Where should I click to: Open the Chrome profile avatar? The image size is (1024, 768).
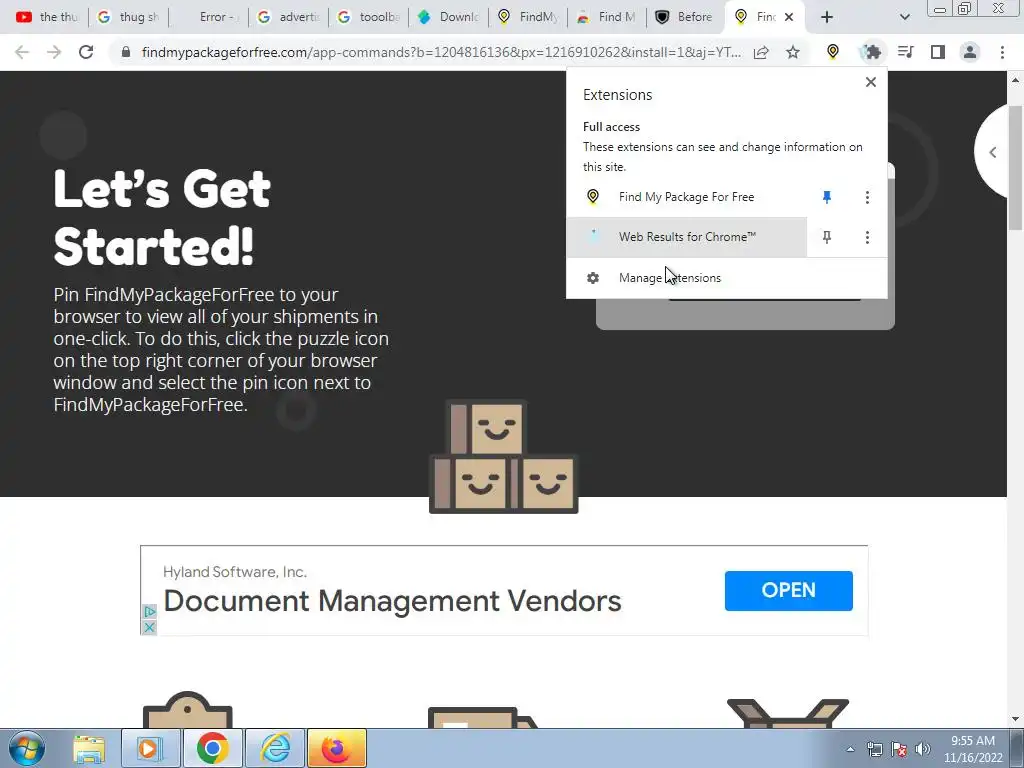coord(970,52)
